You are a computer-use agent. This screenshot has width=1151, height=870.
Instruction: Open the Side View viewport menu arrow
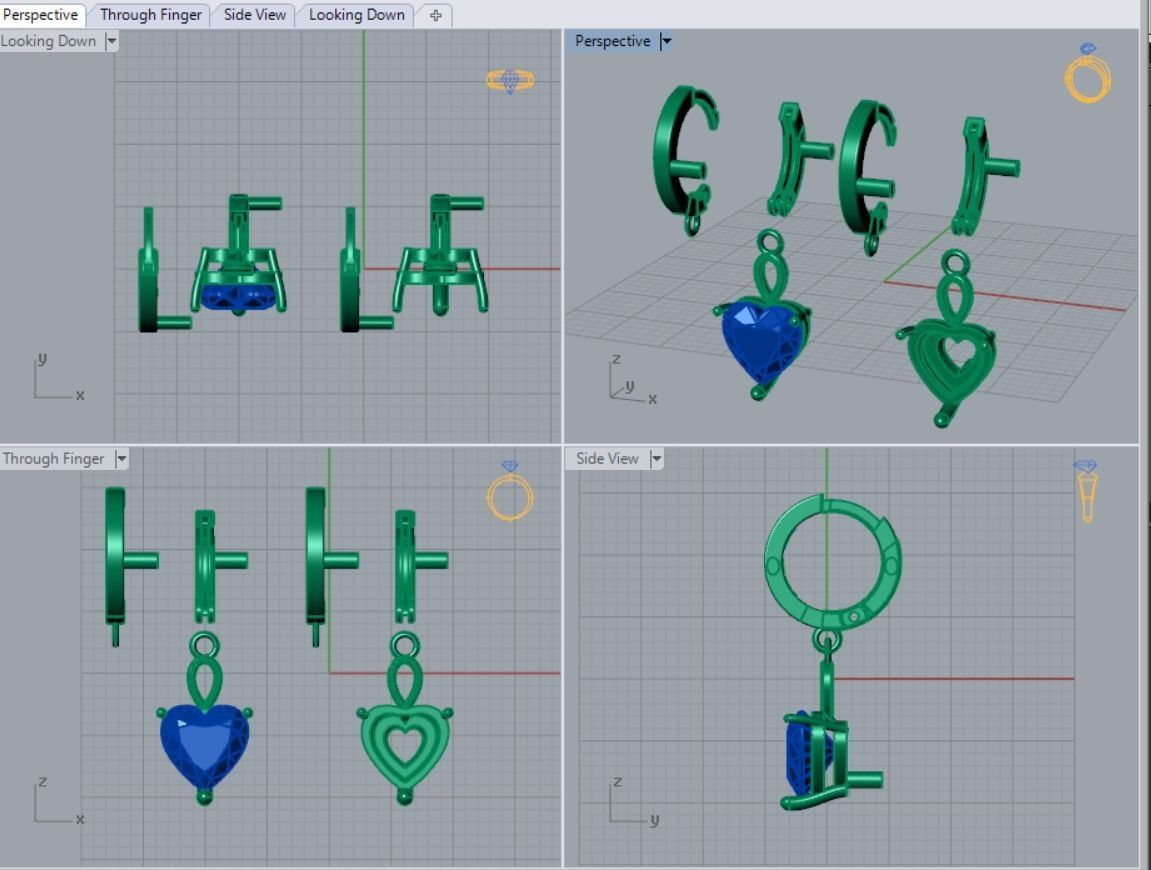[x=656, y=459]
